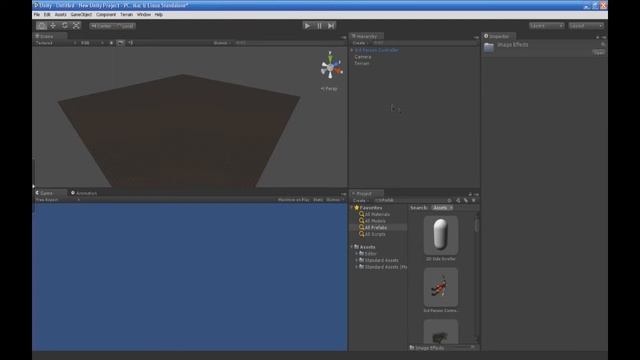Select All Materials favorite

pyautogui.click(x=377, y=214)
